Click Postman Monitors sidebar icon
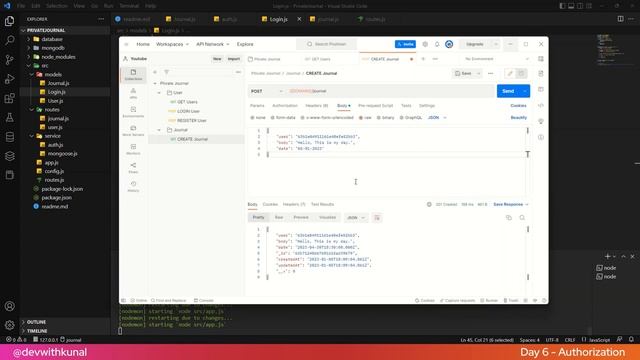The height and width of the screenshot is (360, 640). [x=133, y=149]
